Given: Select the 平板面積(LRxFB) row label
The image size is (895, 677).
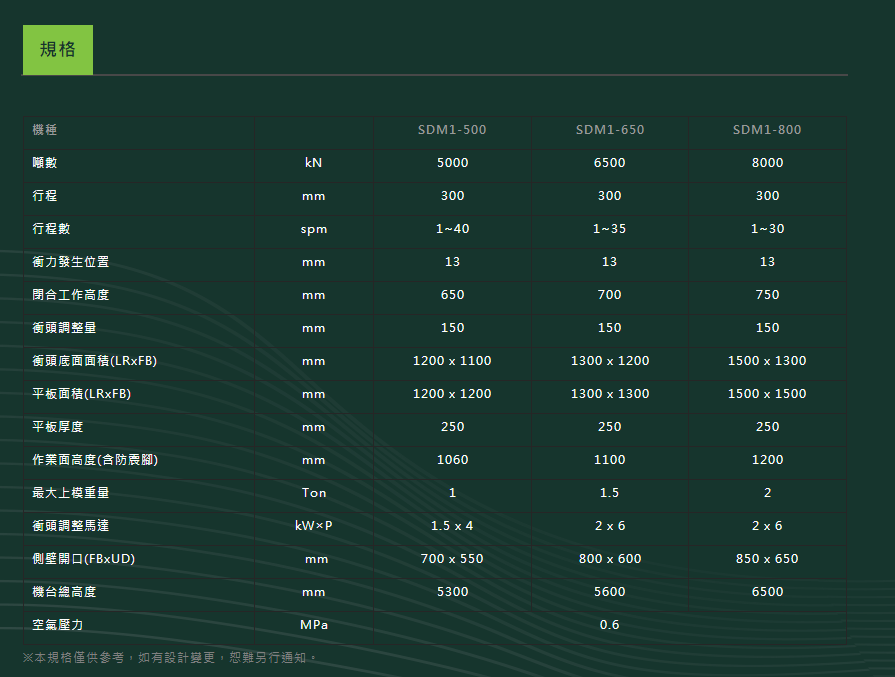Looking at the screenshot, I should coord(82,394).
